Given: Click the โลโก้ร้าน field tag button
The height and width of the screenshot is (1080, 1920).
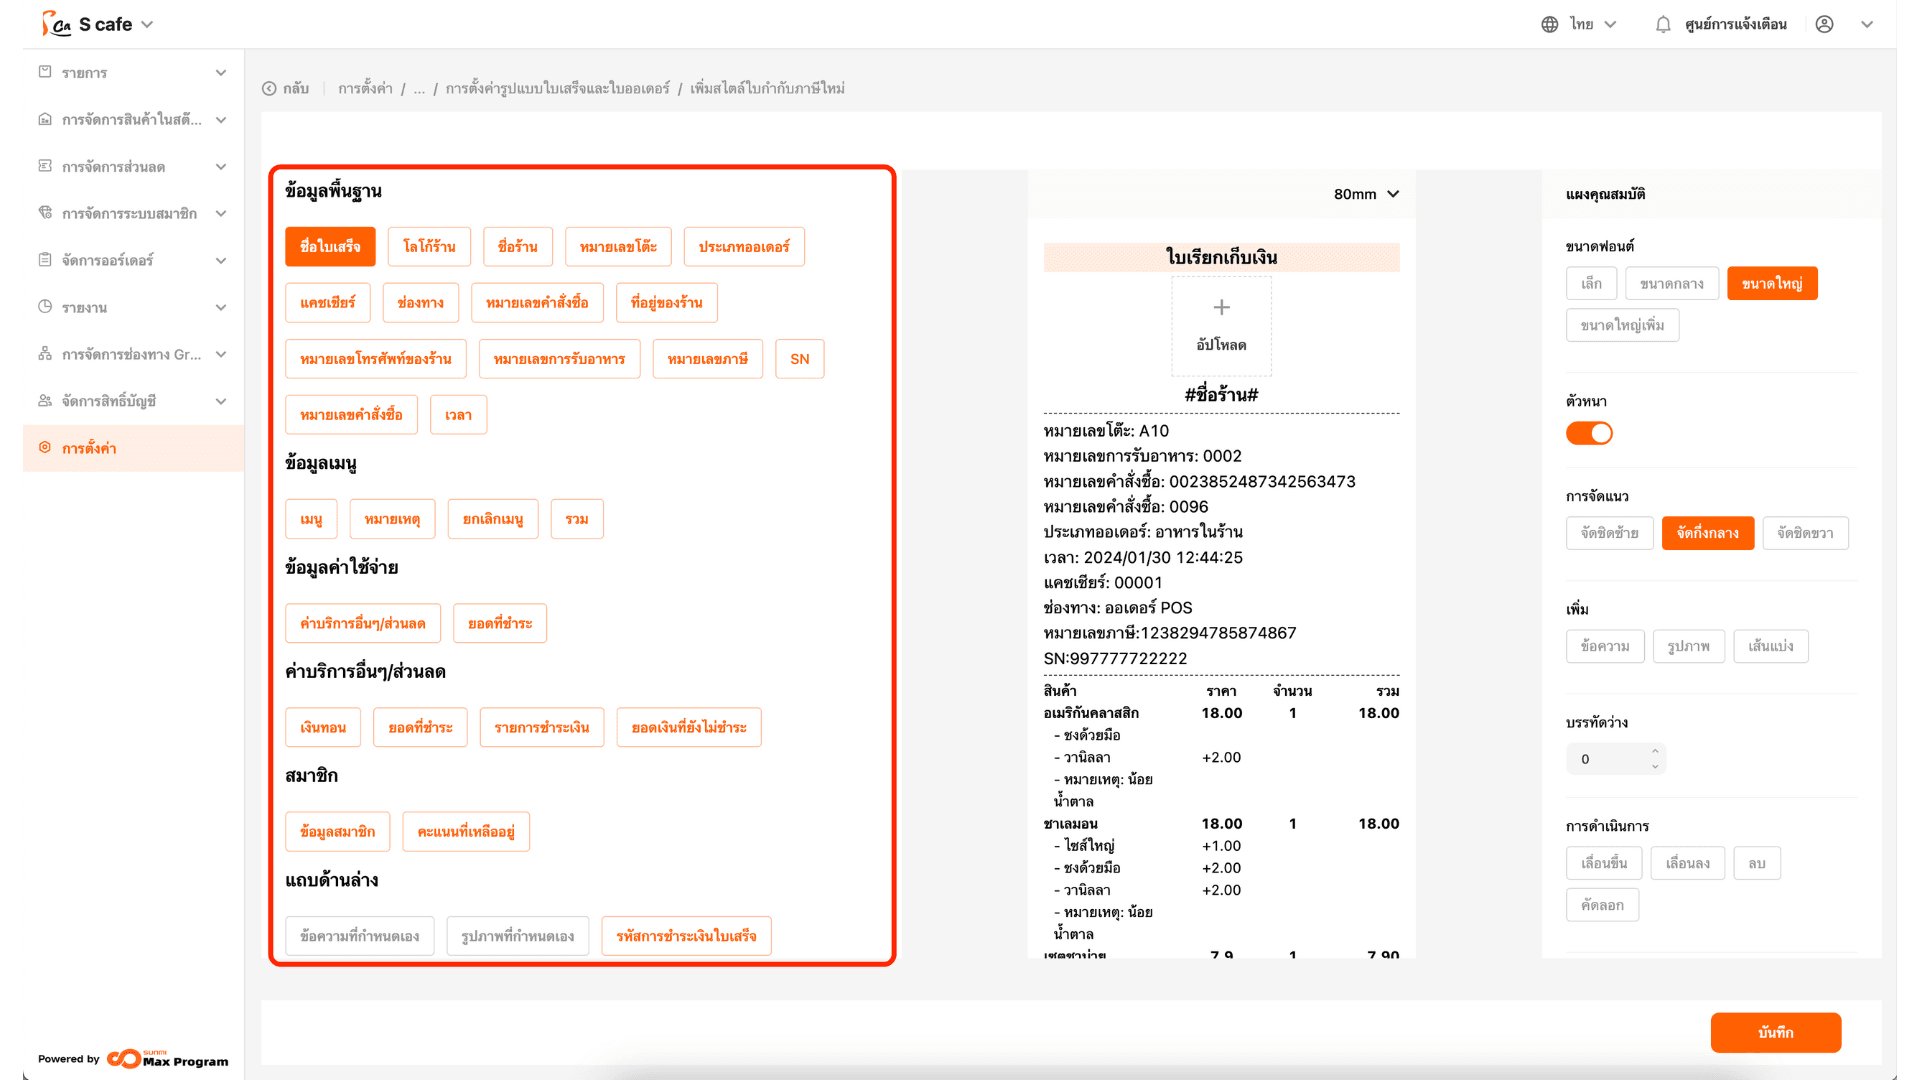Looking at the screenshot, I should 429,247.
